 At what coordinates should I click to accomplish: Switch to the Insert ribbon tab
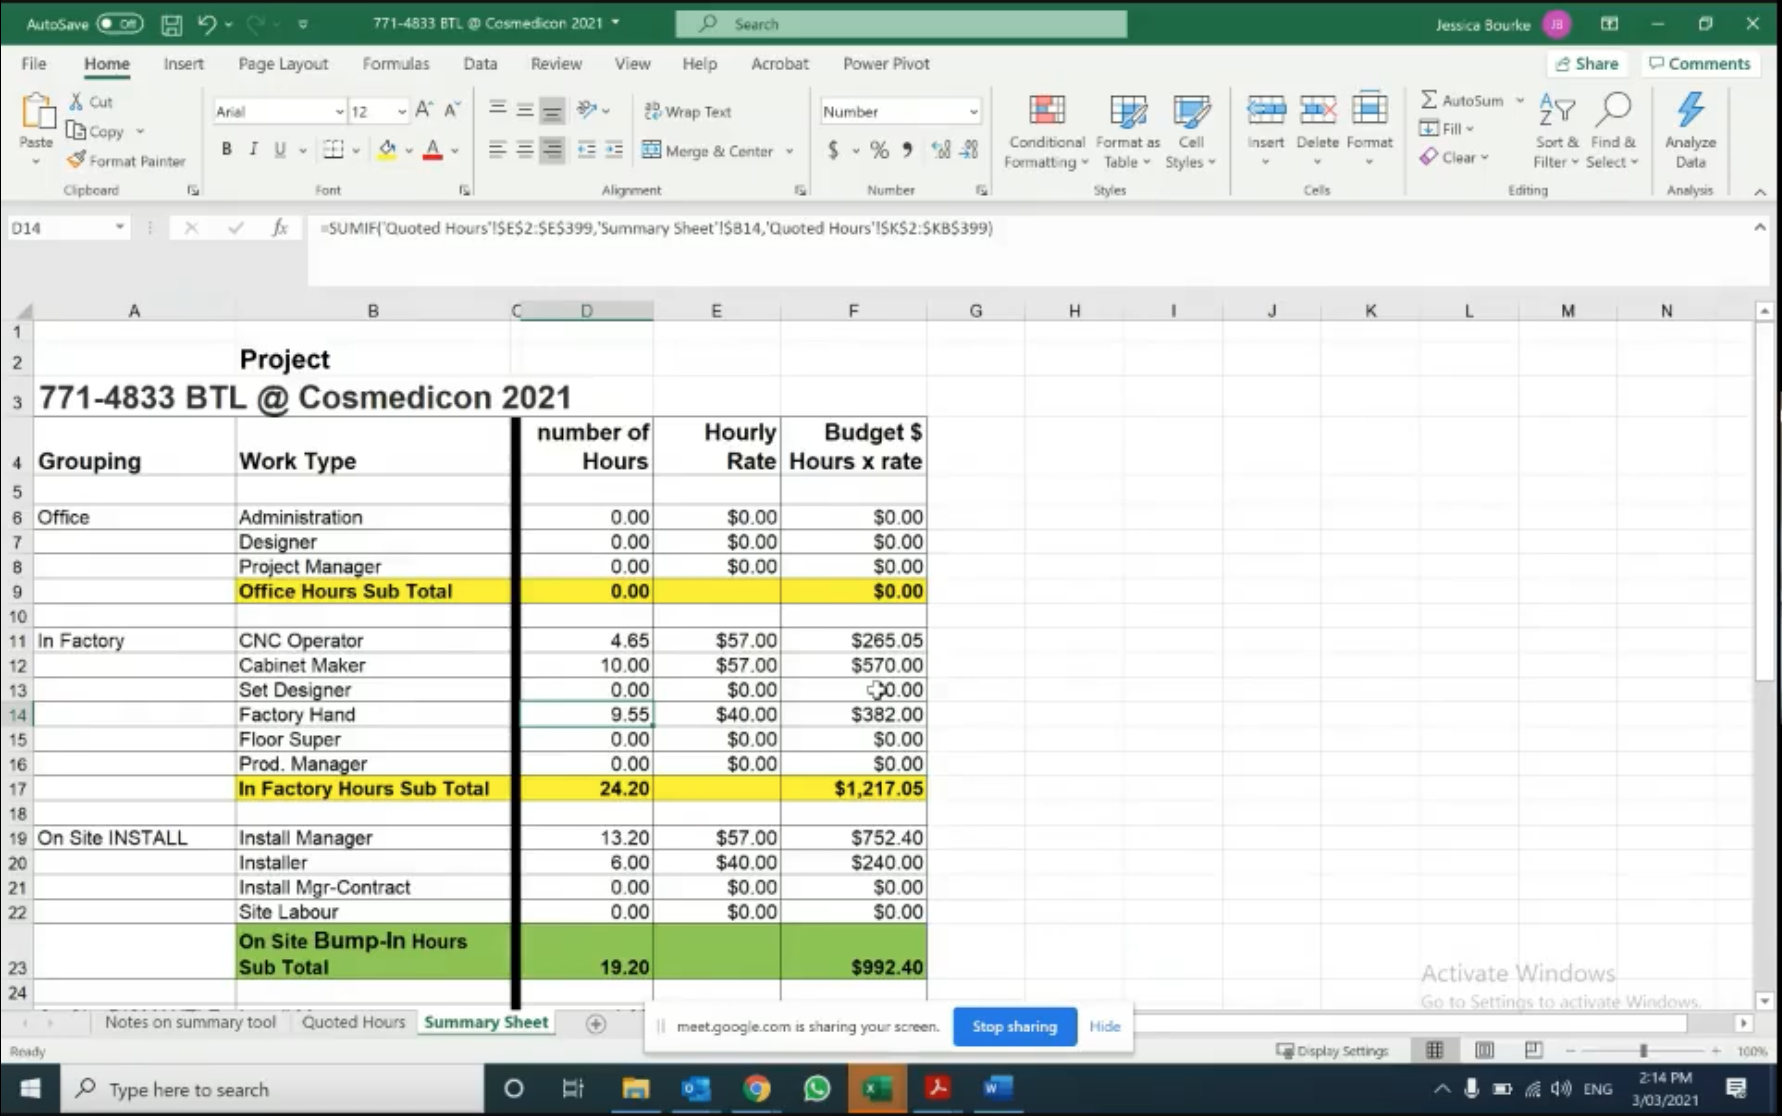coord(183,63)
